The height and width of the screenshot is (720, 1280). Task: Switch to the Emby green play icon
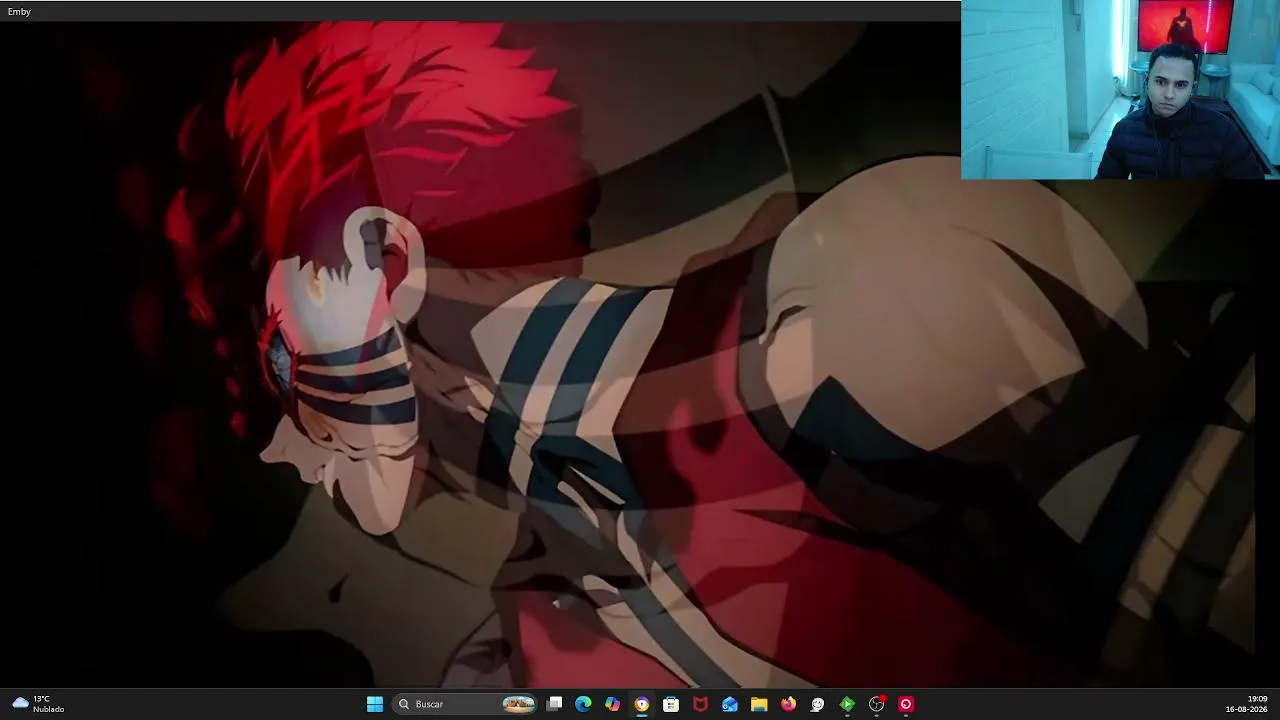point(847,704)
